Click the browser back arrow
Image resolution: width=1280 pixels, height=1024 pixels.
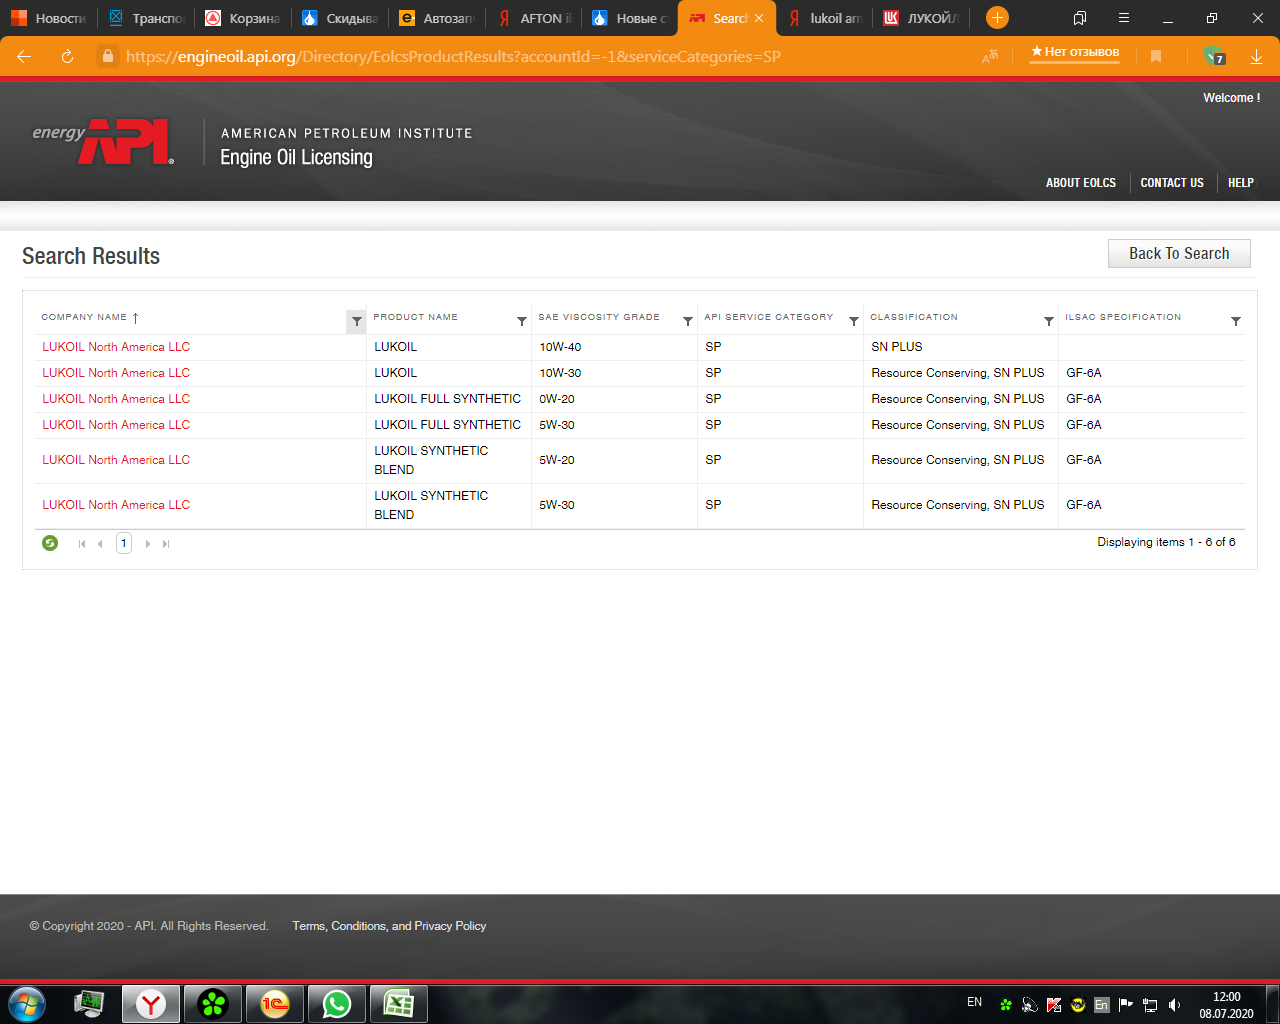coord(24,57)
